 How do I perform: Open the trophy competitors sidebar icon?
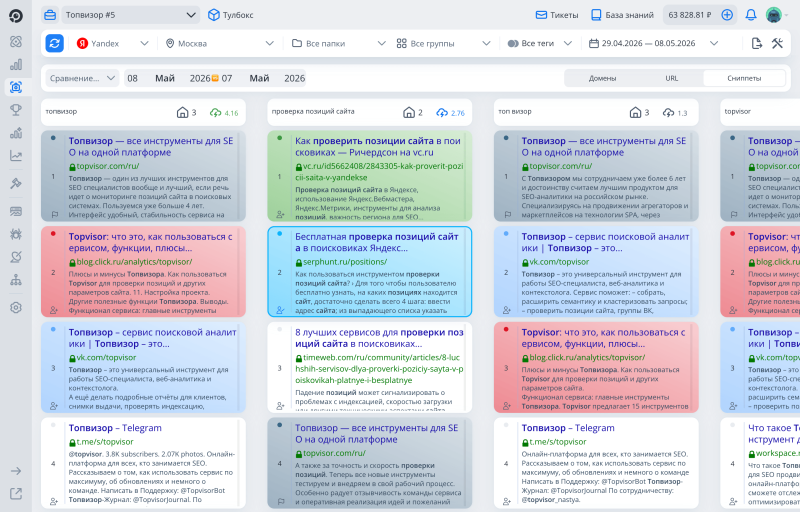(x=16, y=109)
